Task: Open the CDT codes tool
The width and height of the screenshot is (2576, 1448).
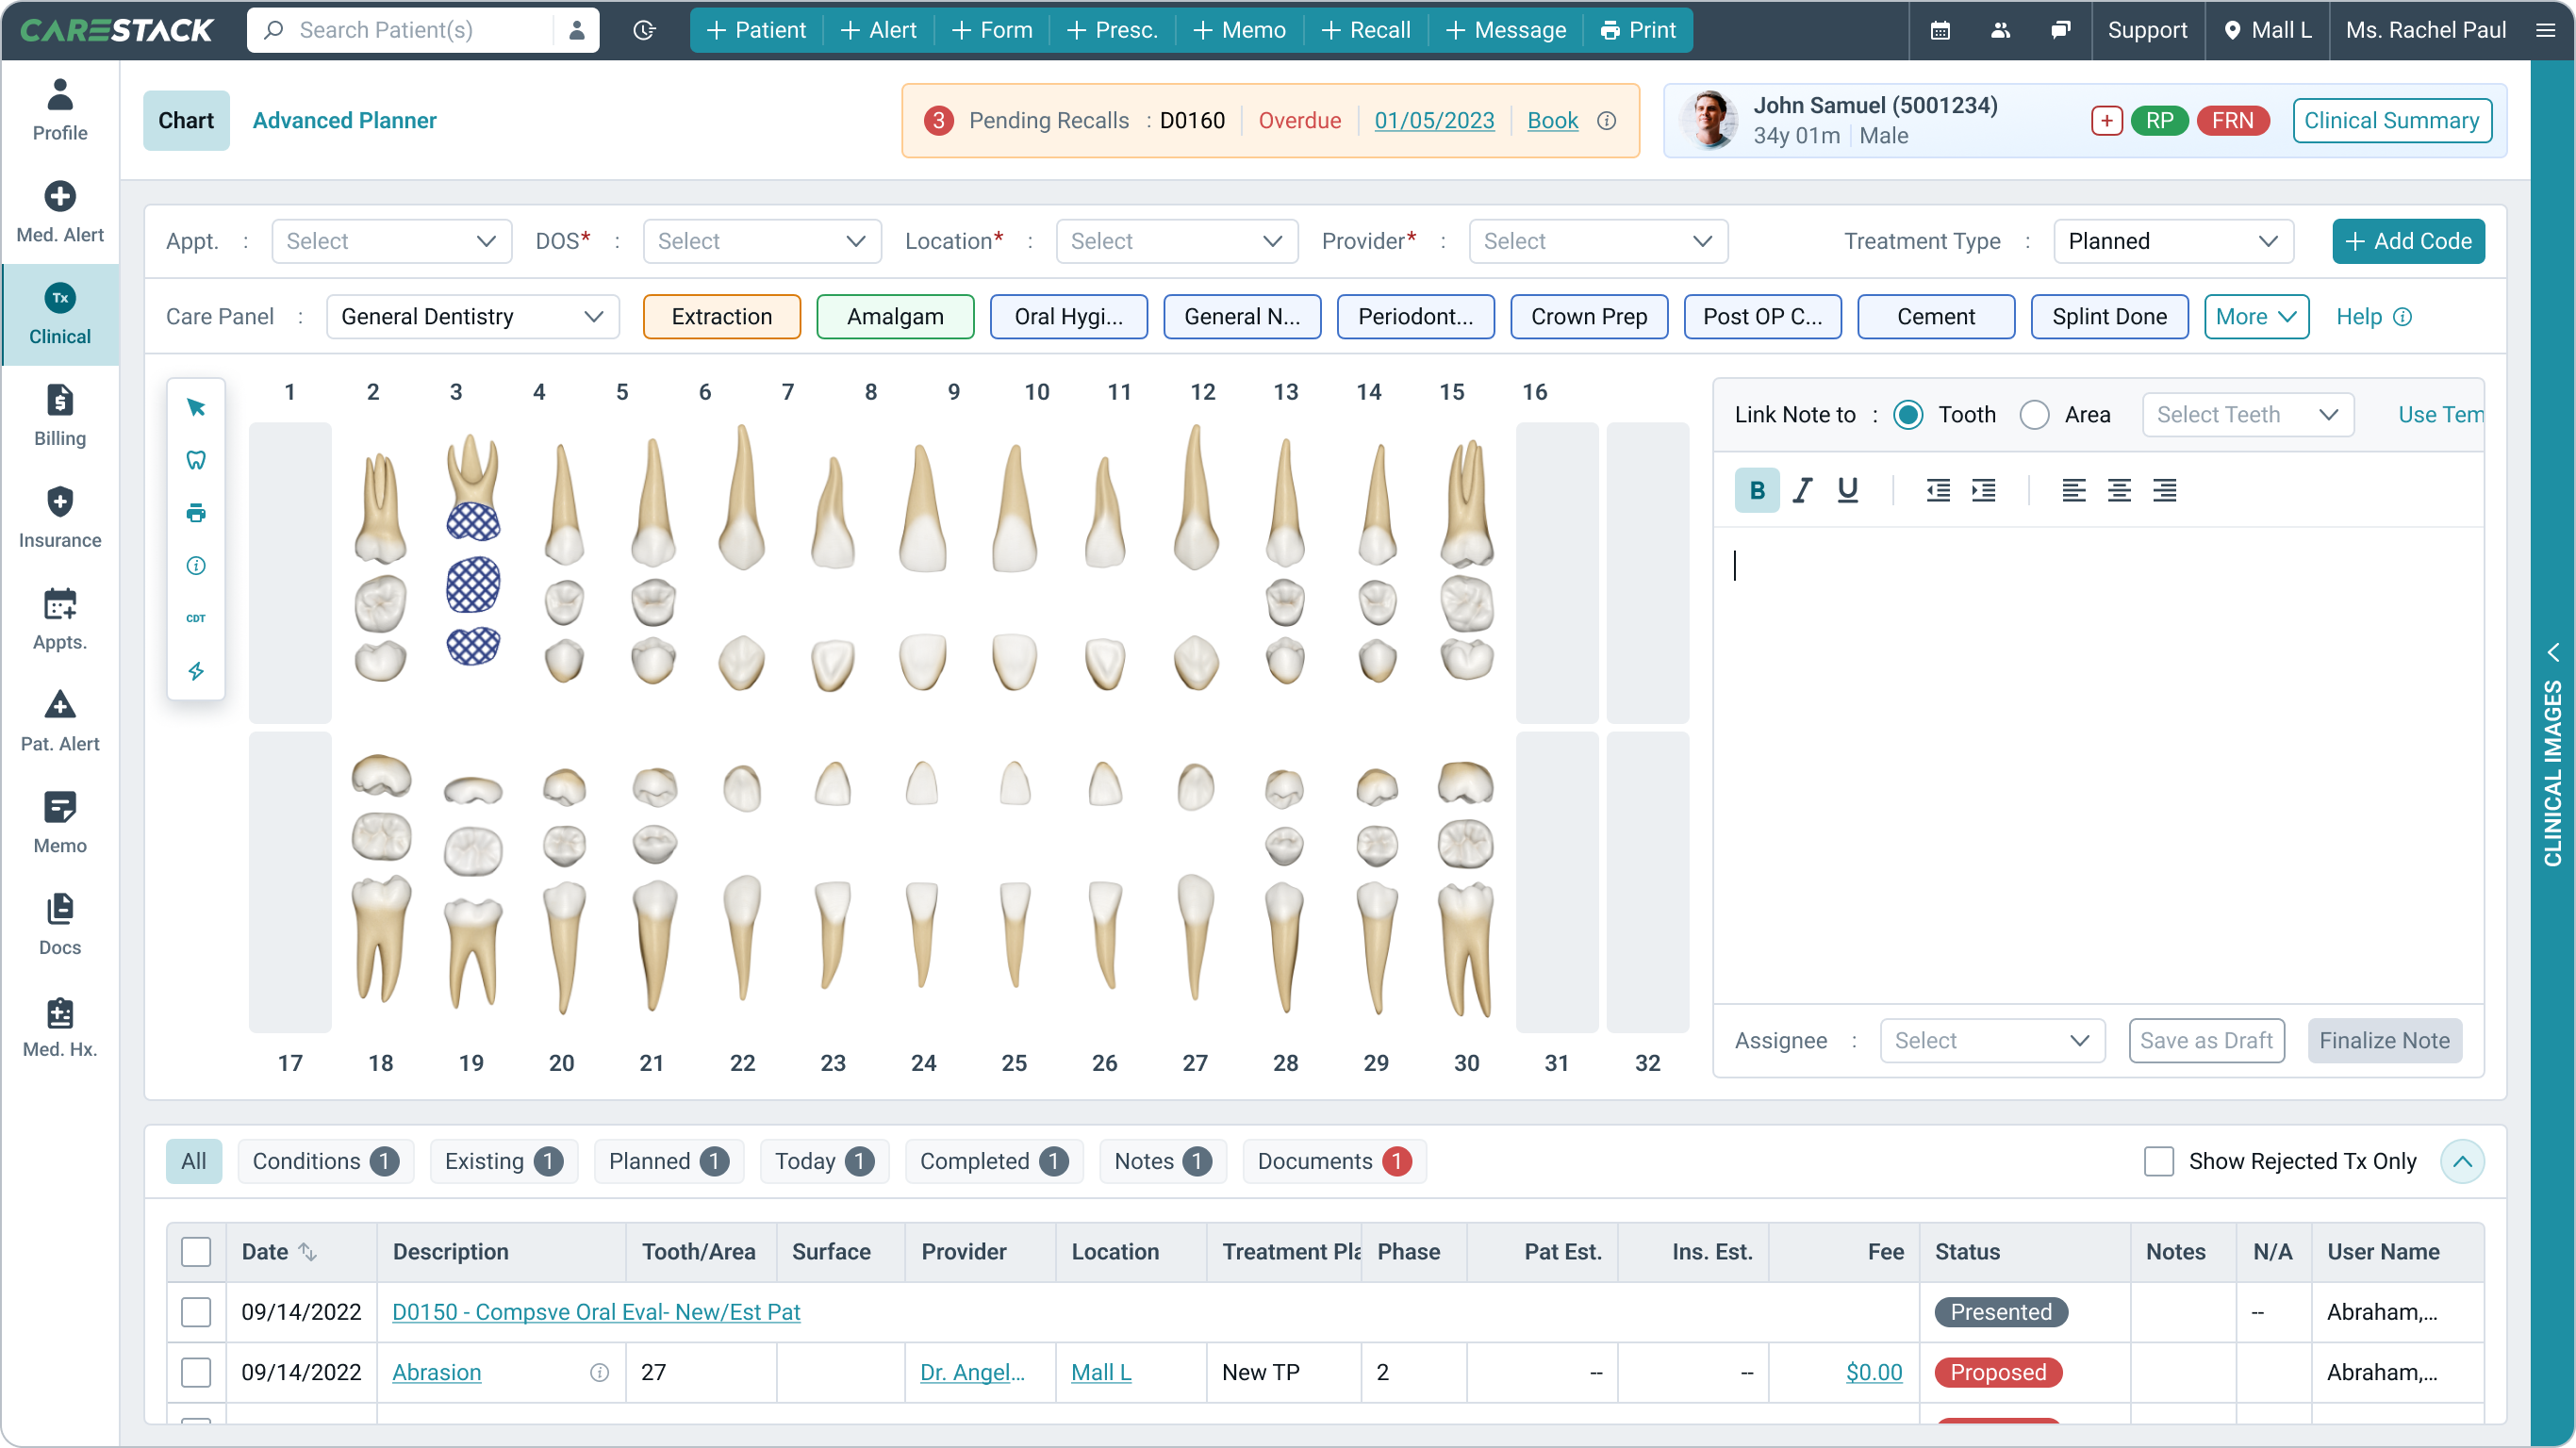Action: tap(196, 618)
